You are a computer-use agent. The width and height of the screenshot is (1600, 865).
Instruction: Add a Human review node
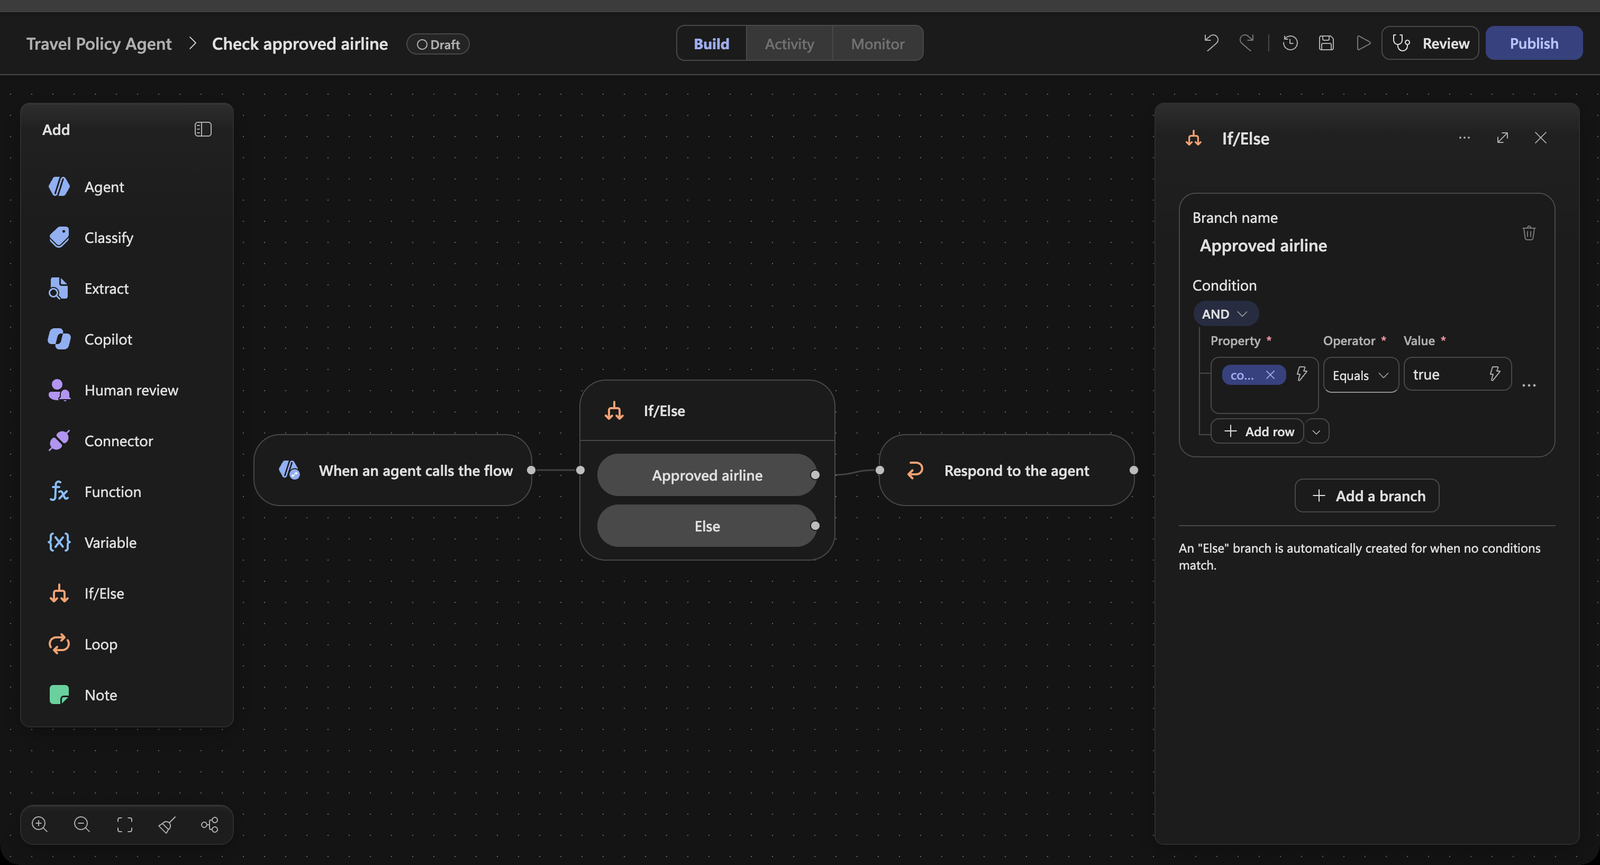pyautogui.click(x=127, y=390)
